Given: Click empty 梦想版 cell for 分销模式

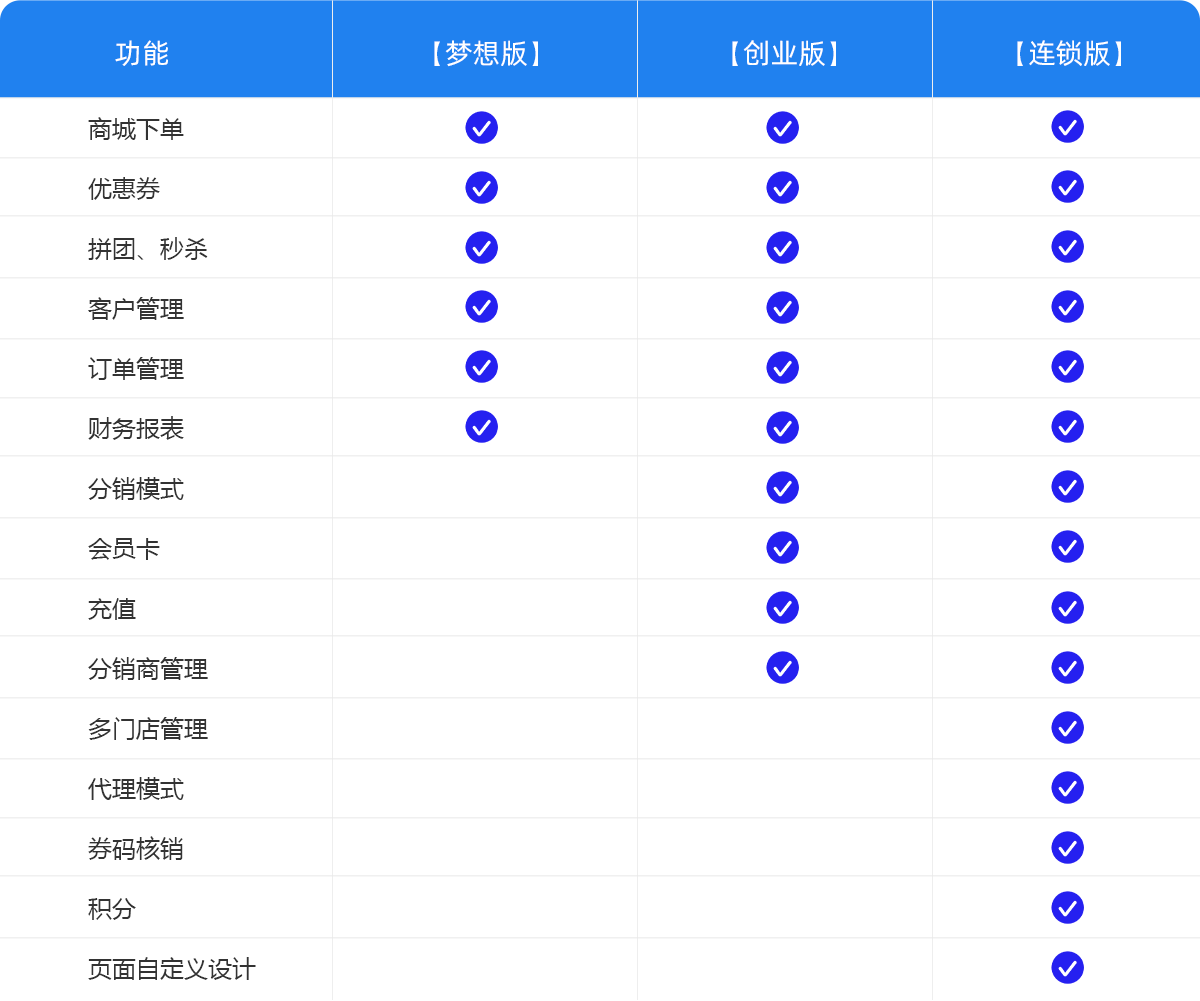Looking at the screenshot, I should click(484, 488).
